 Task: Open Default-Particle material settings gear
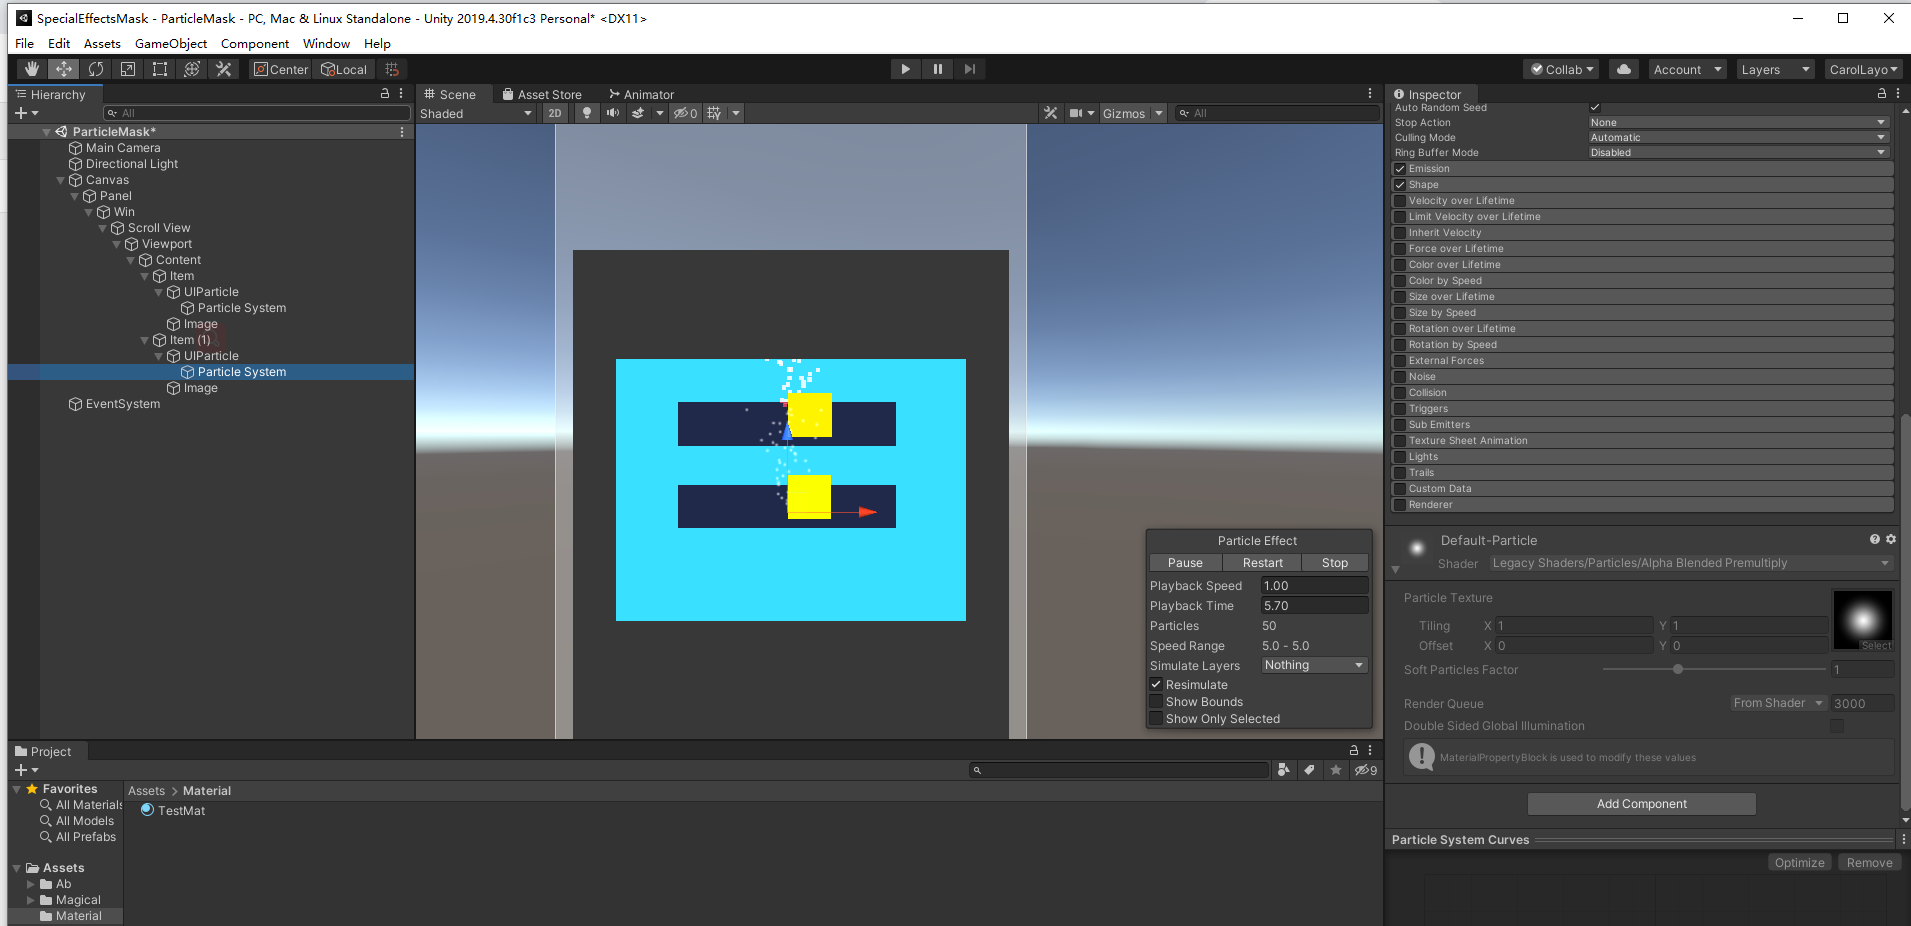click(1891, 539)
